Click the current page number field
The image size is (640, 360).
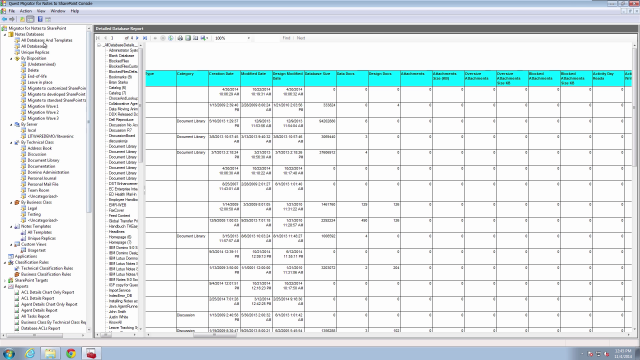click(x=117, y=38)
